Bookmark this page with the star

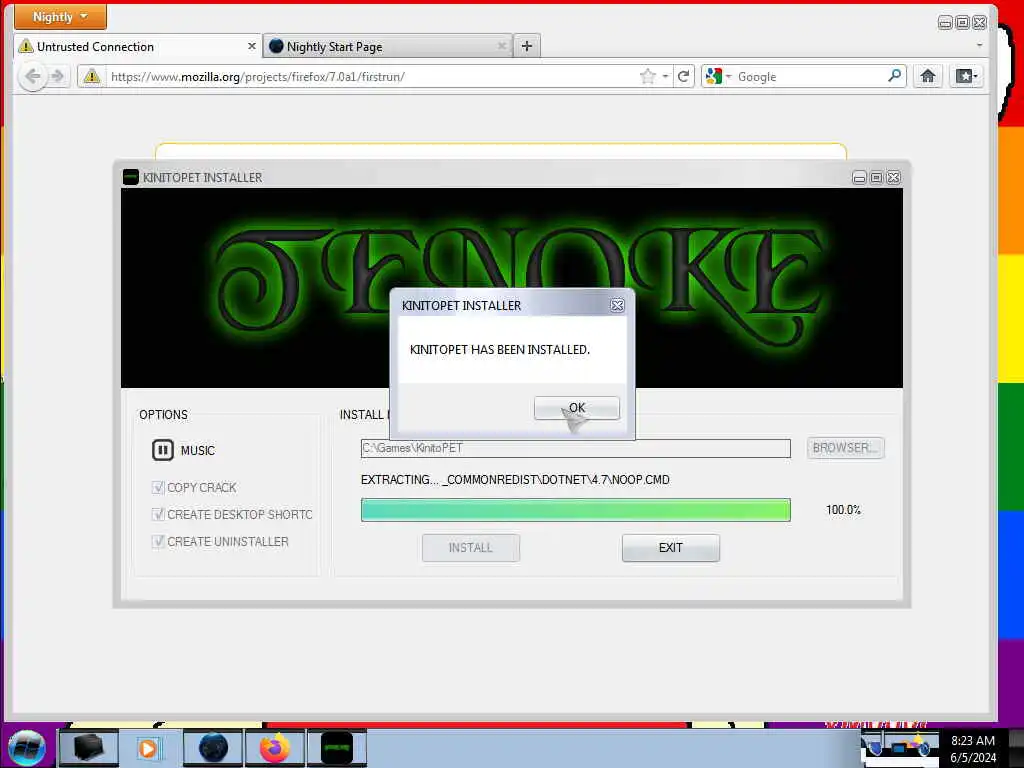pyautogui.click(x=647, y=76)
